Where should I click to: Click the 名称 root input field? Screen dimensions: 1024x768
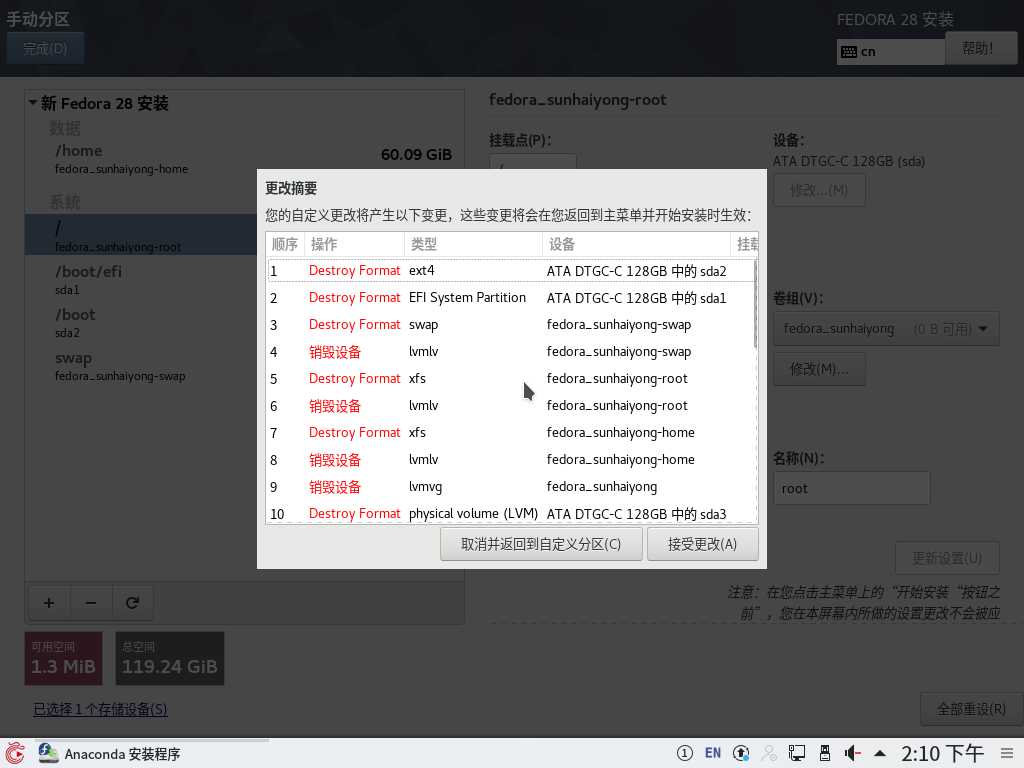click(x=852, y=488)
